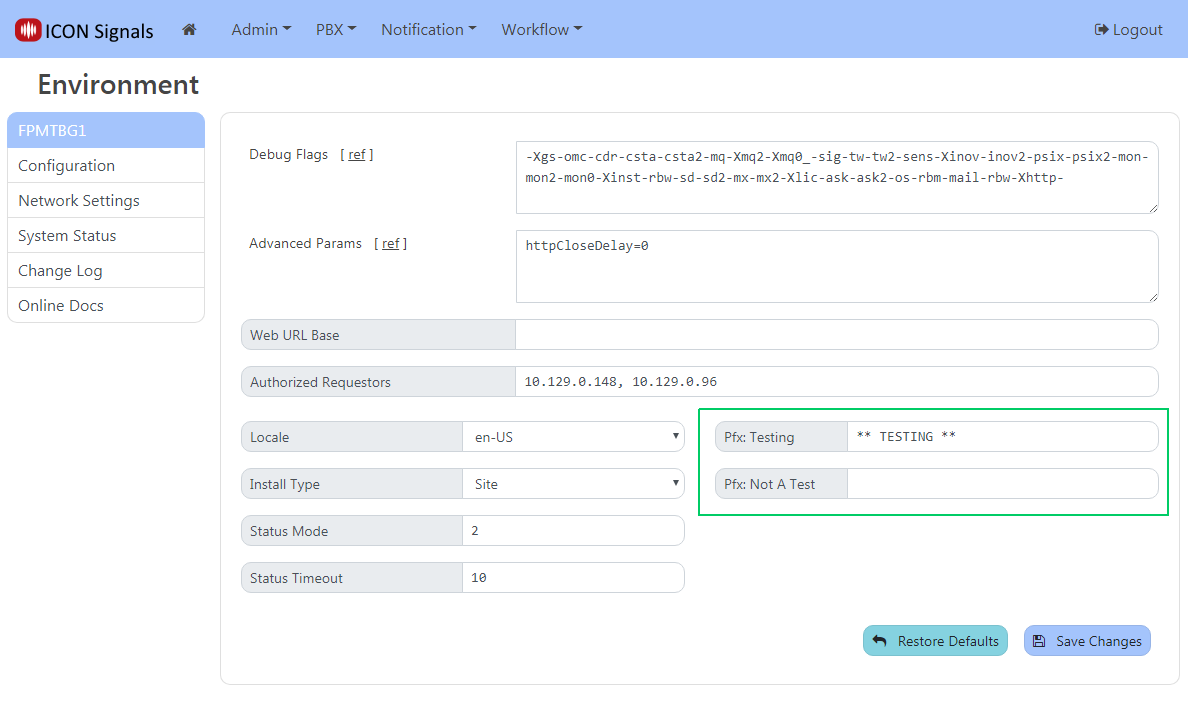Open the Admin dropdown menu
This screenshot has width=1188, height=702.
[x=260, y=30]
